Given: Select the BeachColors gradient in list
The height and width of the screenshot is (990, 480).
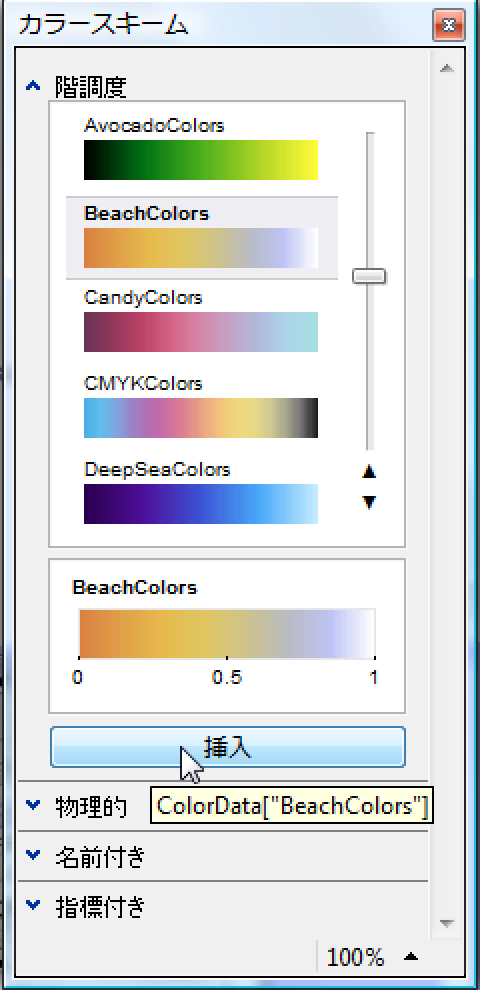Looking at the screenshot, I should click(x=201, y=248).
